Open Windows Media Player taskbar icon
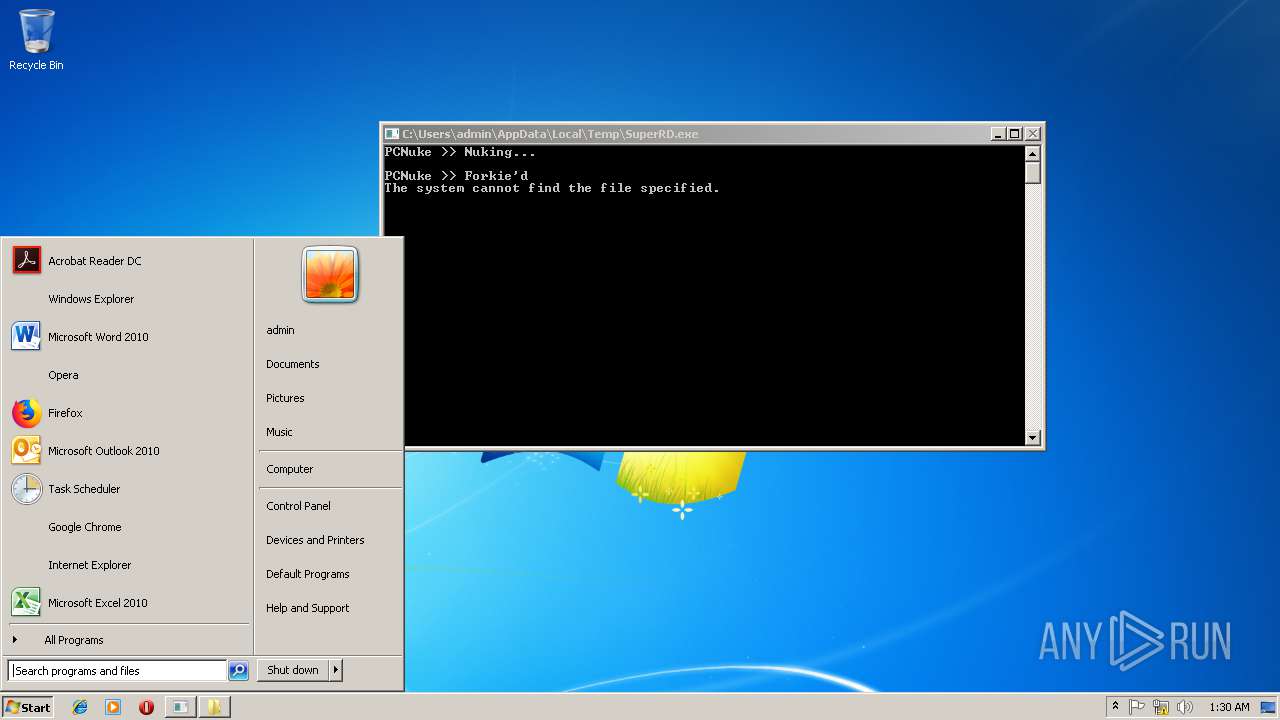The image size is (1280, 720). click(x=113, y=707)
